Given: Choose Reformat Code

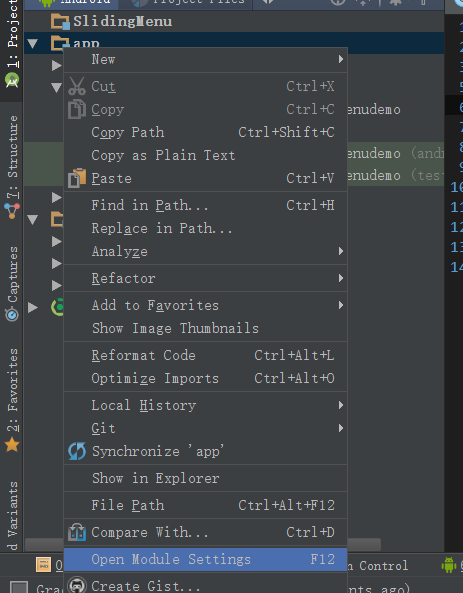Looking at the screenshot, I should pyautogui.click(x=205, y=355).
